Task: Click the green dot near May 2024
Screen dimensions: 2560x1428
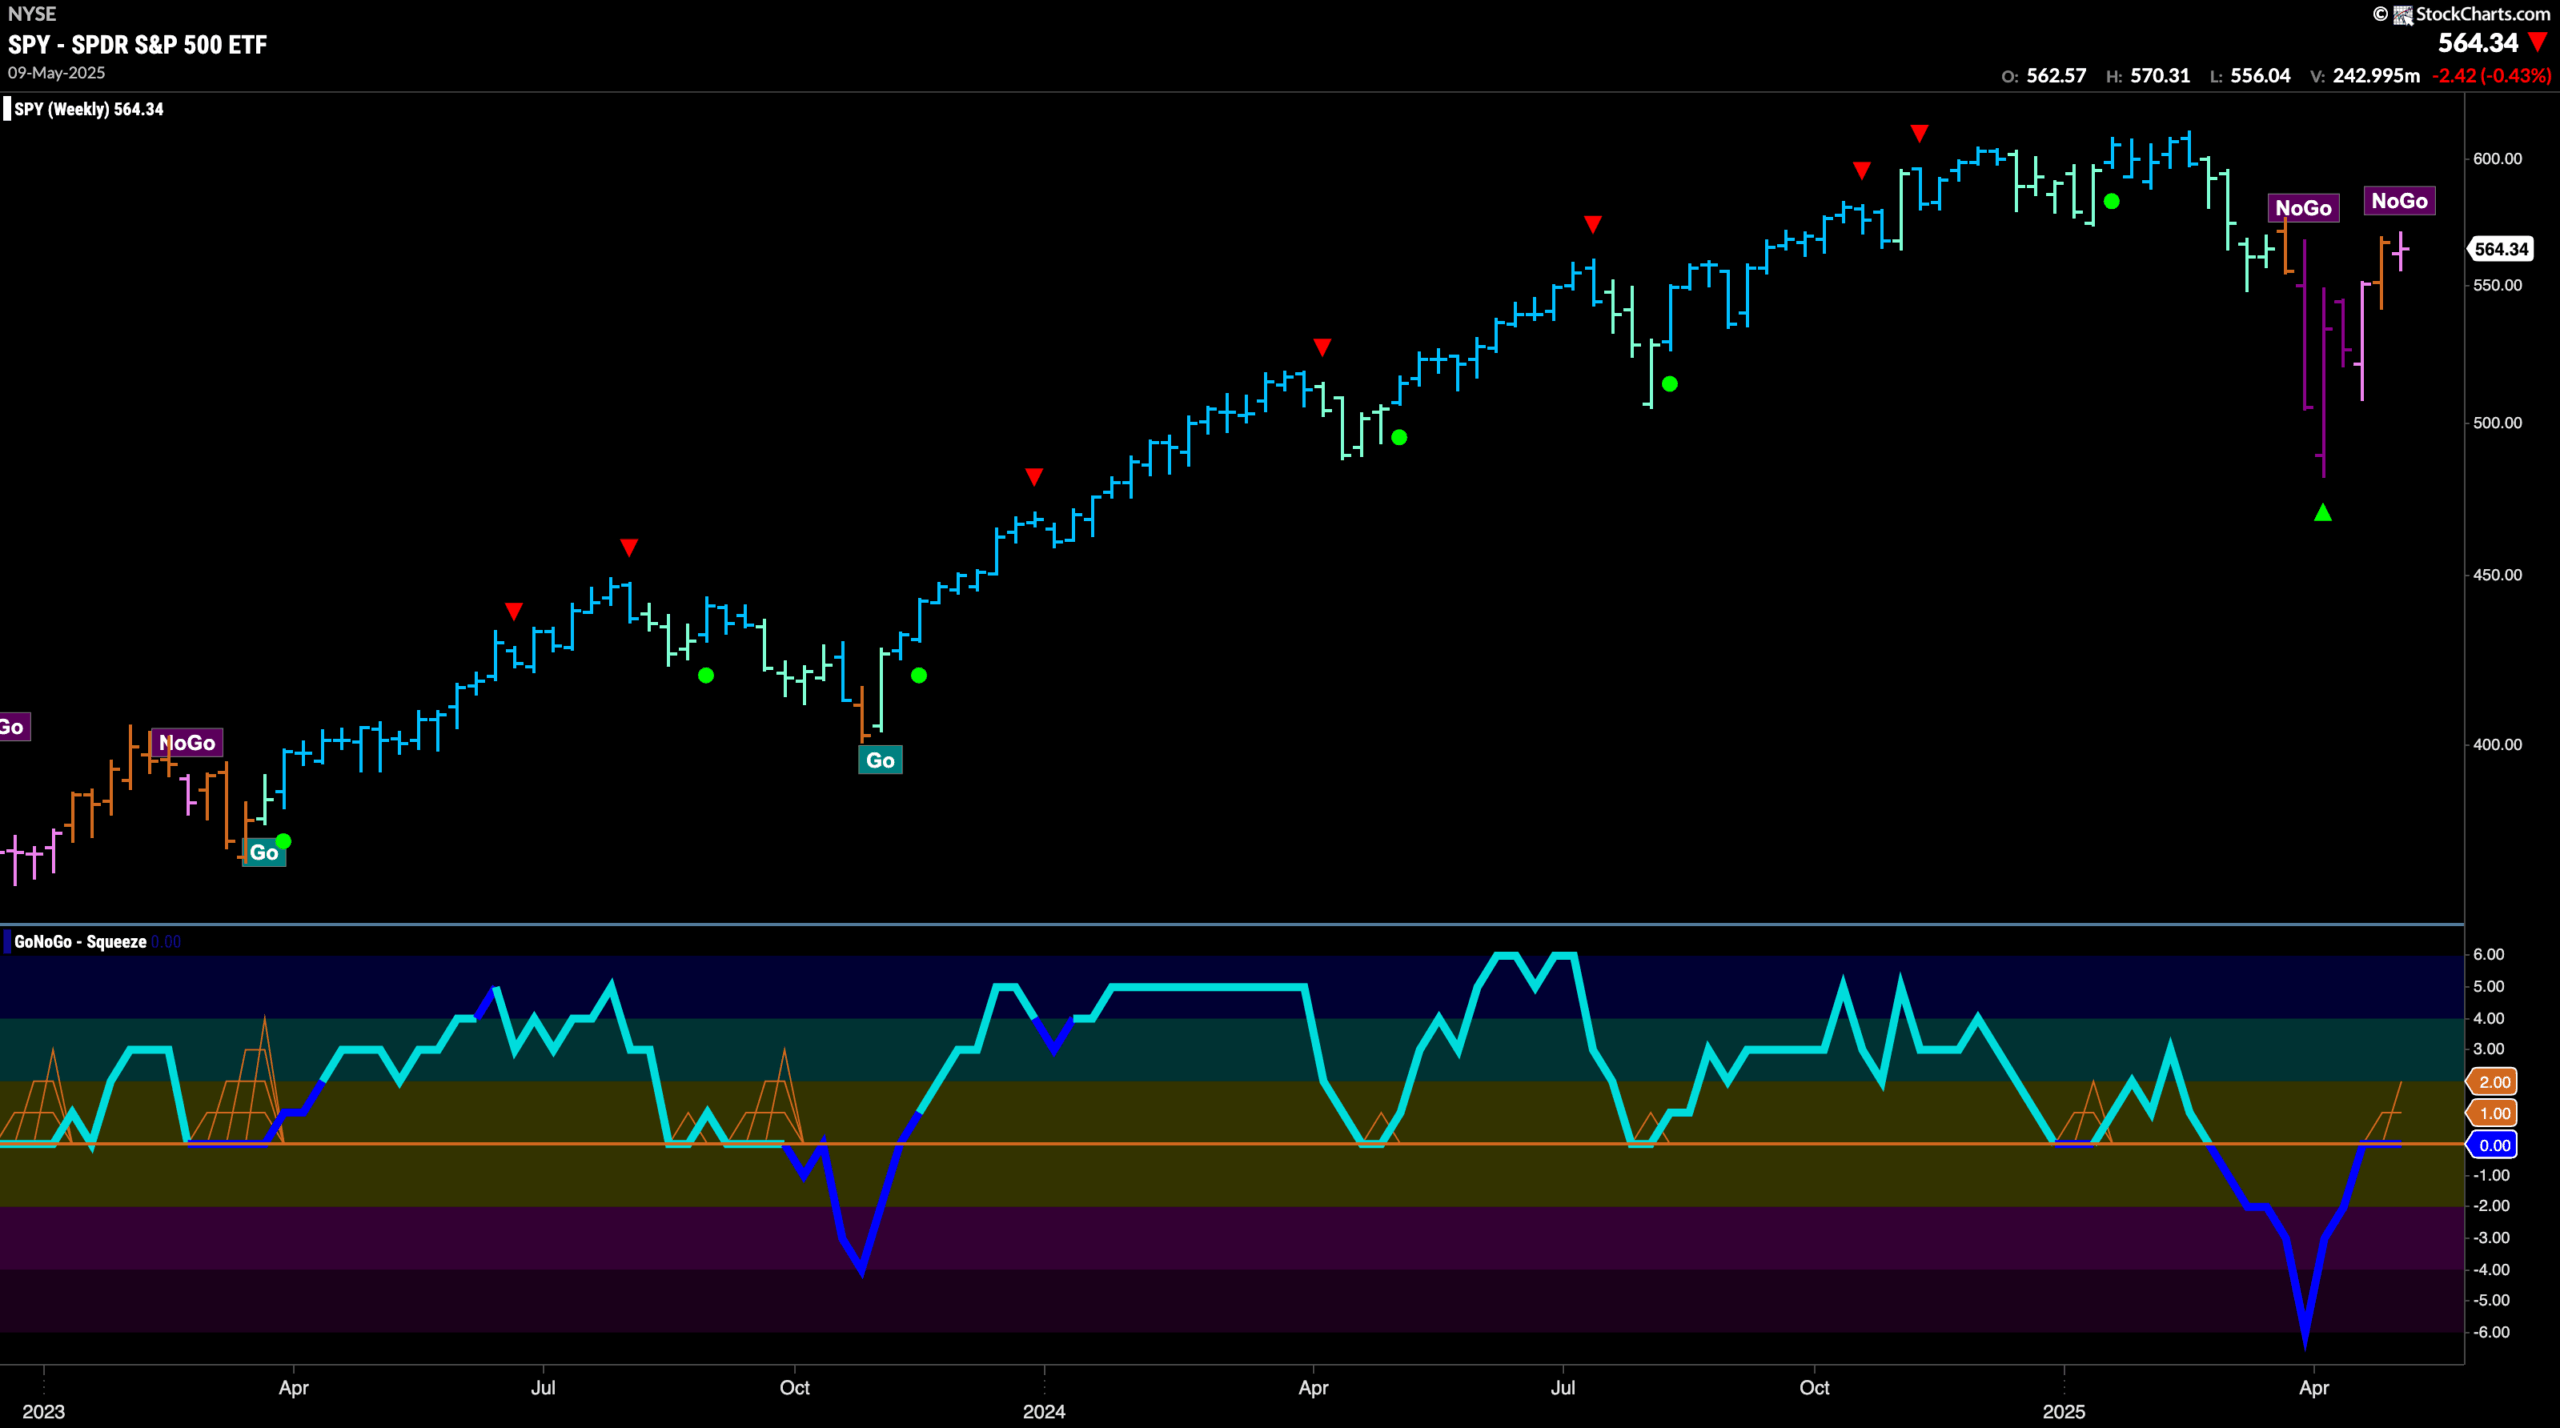Action: (1399, 437)
